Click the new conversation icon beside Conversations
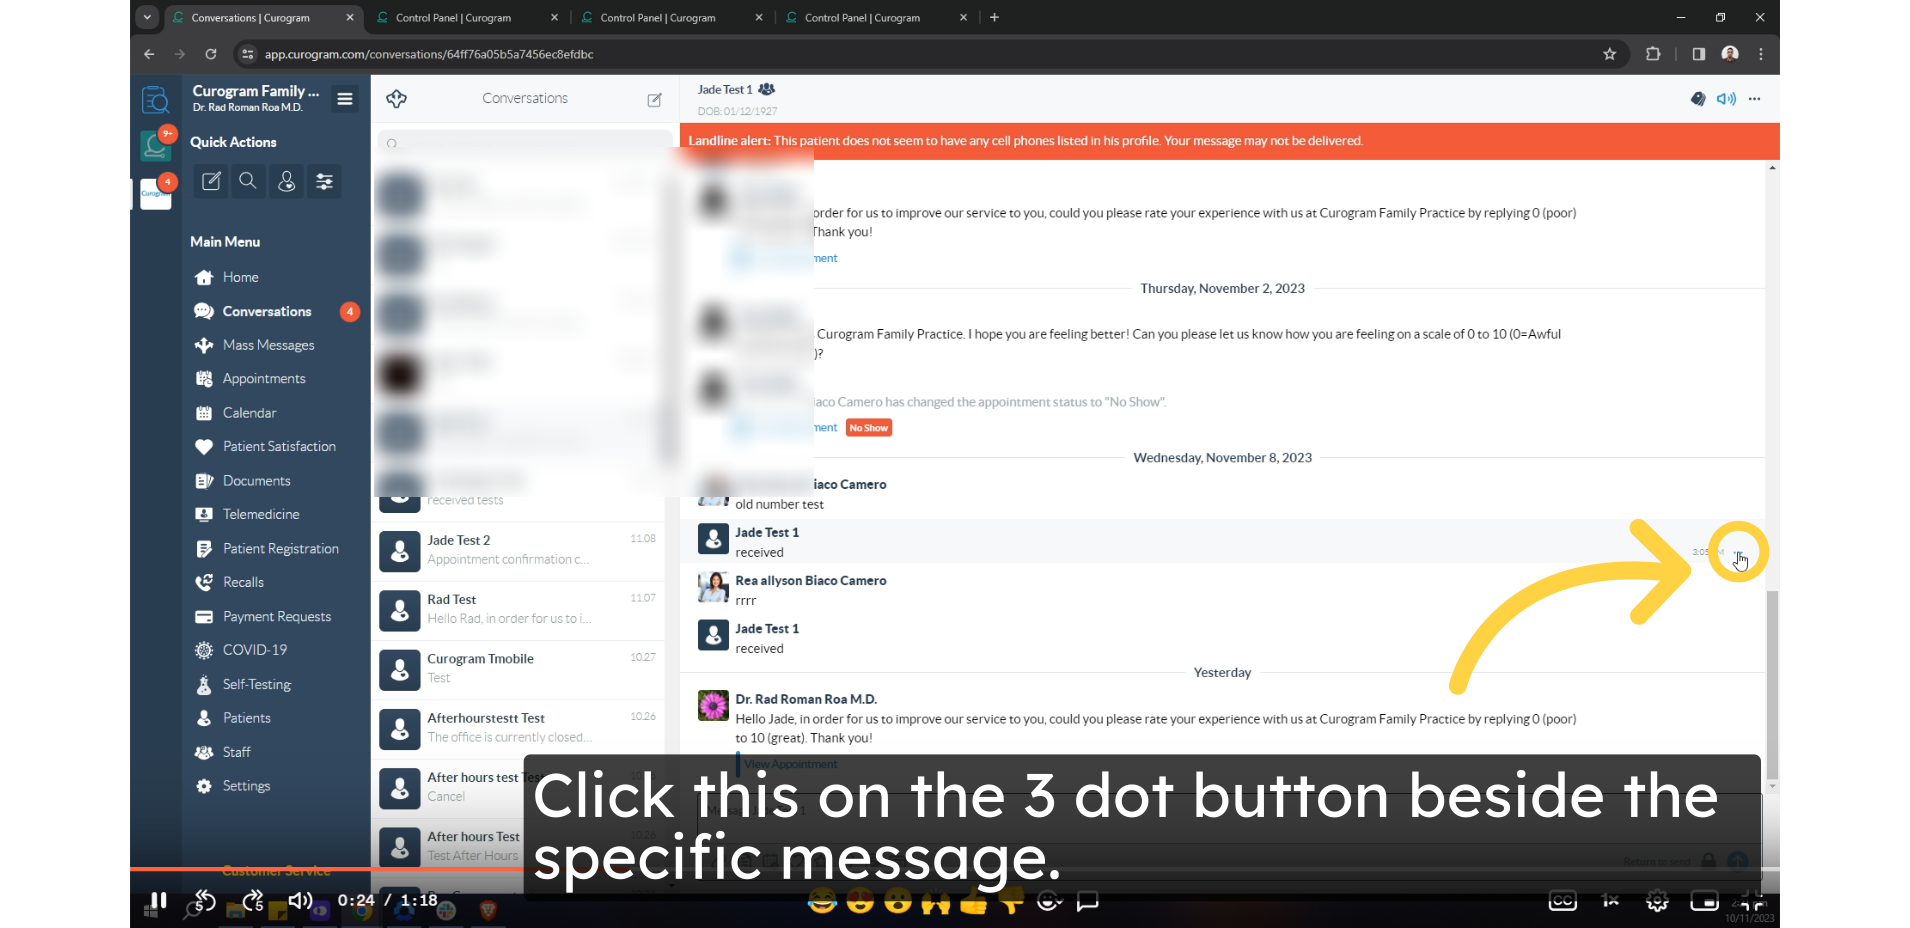Screen dimensions: 1910x928 point(654,99)
